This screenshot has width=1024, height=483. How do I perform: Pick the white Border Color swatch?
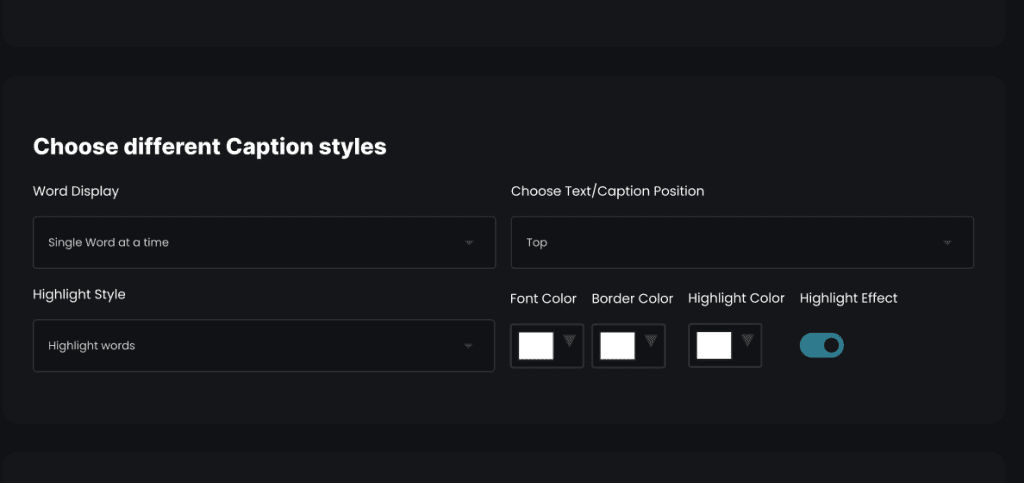point(617,345)
